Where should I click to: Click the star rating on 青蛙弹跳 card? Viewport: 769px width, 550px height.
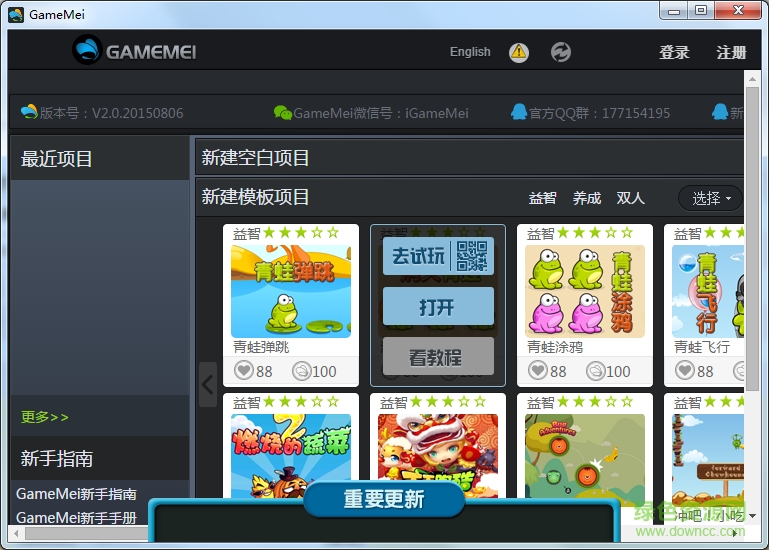(301, 233)
